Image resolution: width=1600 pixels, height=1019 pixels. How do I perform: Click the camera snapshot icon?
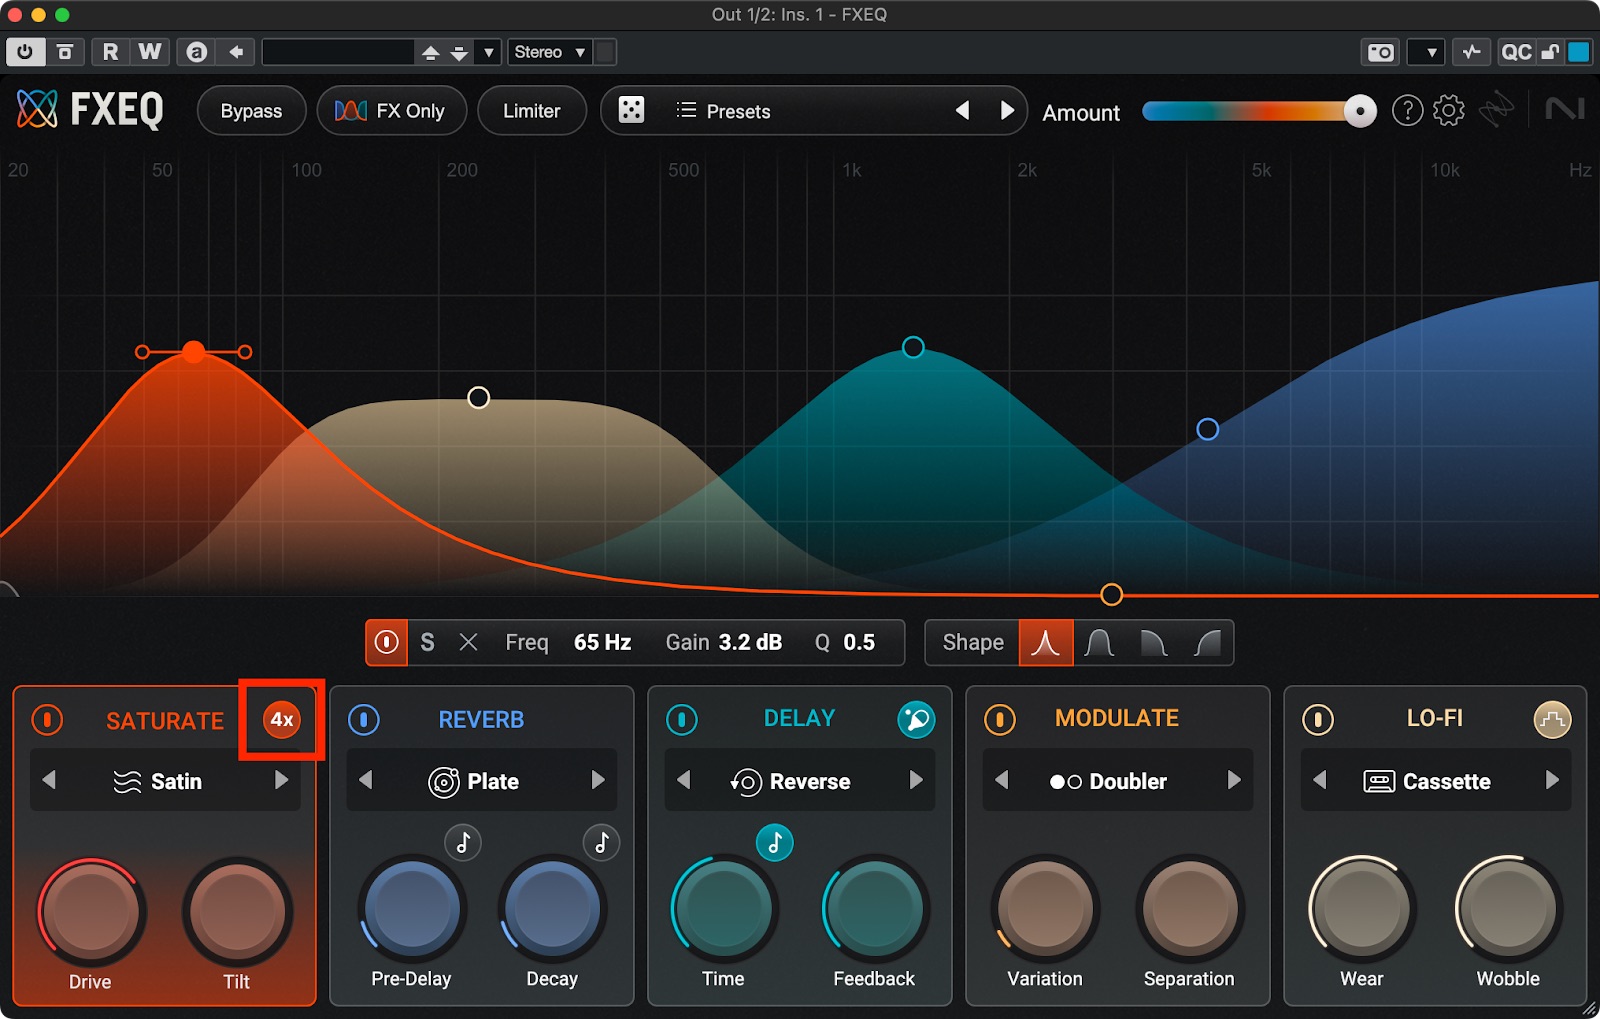point(1381,52)
